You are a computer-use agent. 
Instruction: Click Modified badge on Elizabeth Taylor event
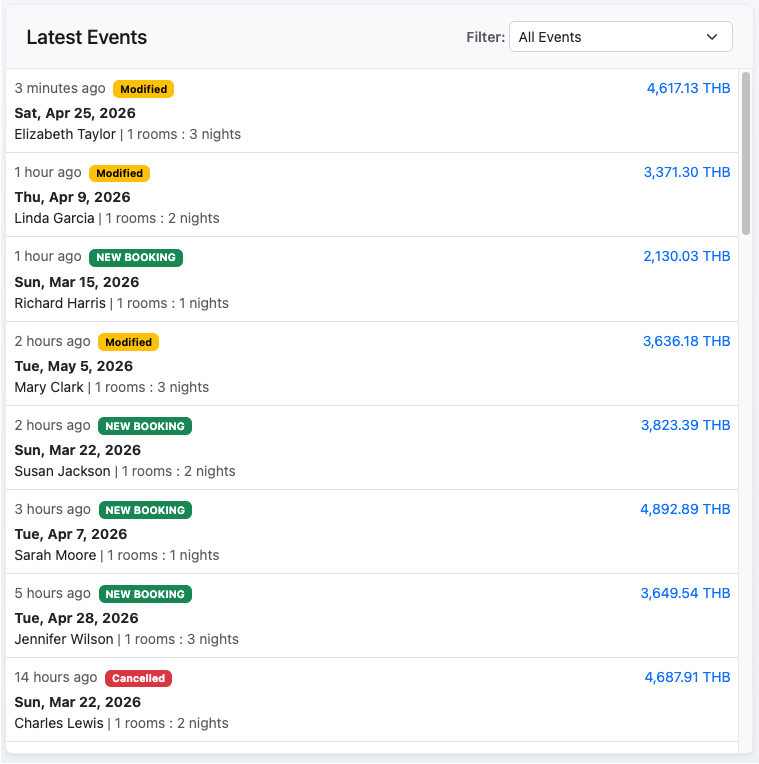[x=143, y=89]
